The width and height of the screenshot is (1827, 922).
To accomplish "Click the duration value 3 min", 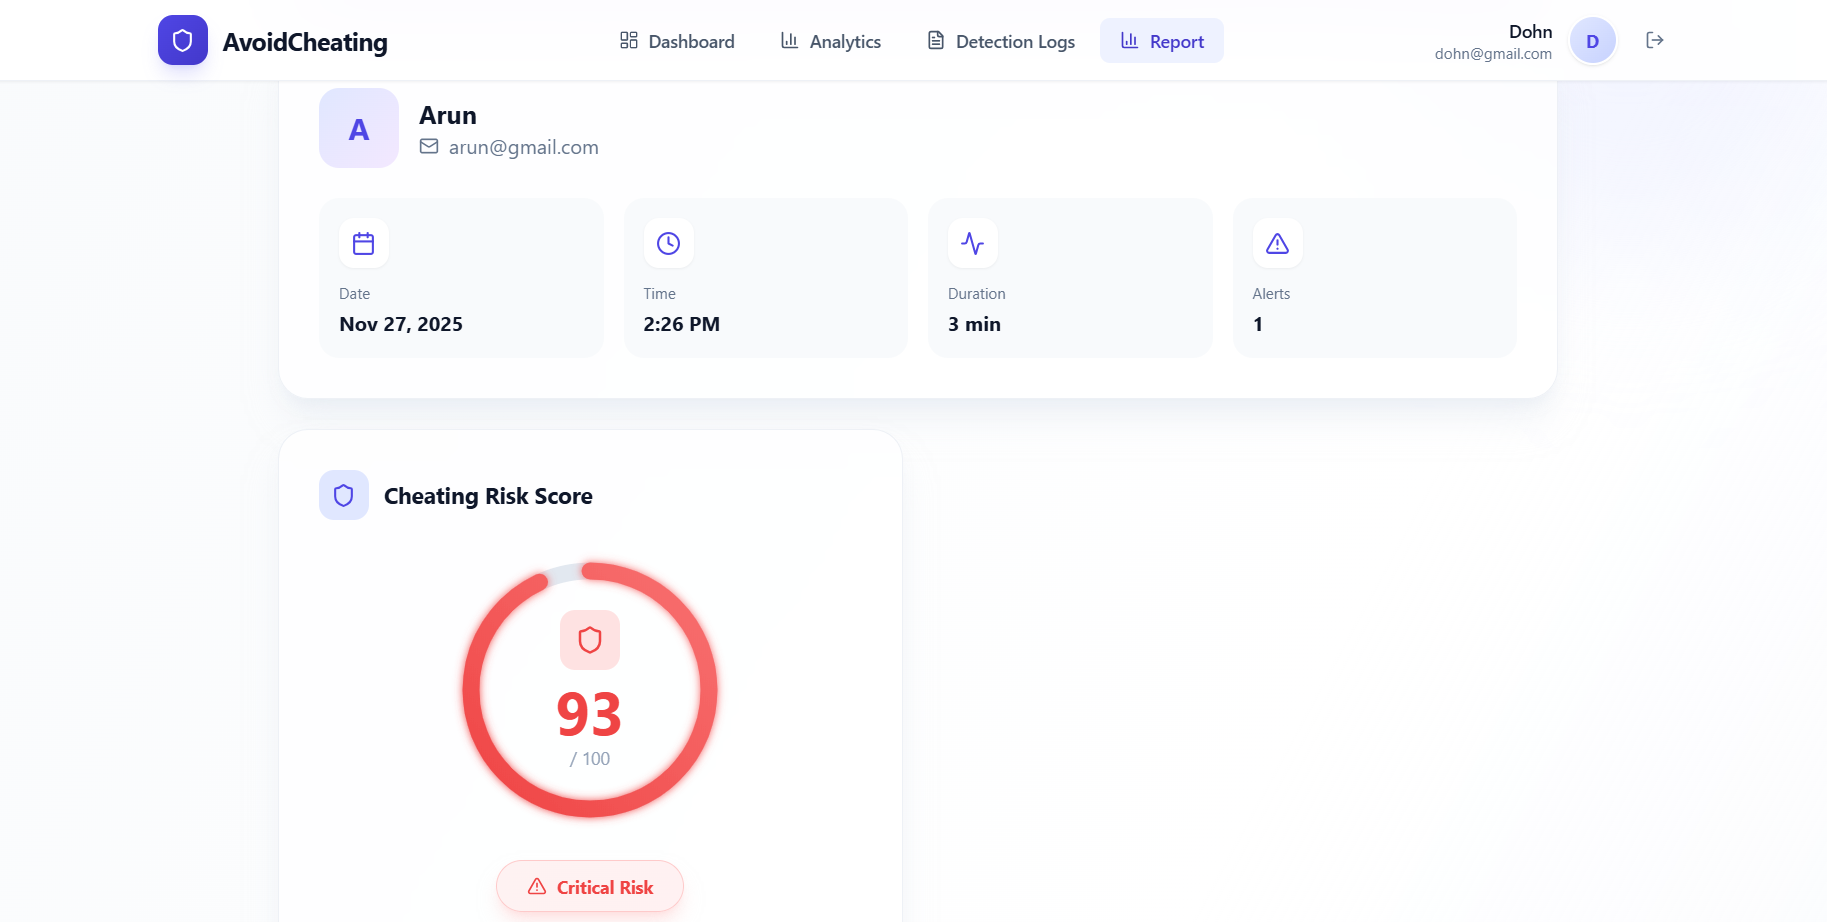I will [974, 324].
